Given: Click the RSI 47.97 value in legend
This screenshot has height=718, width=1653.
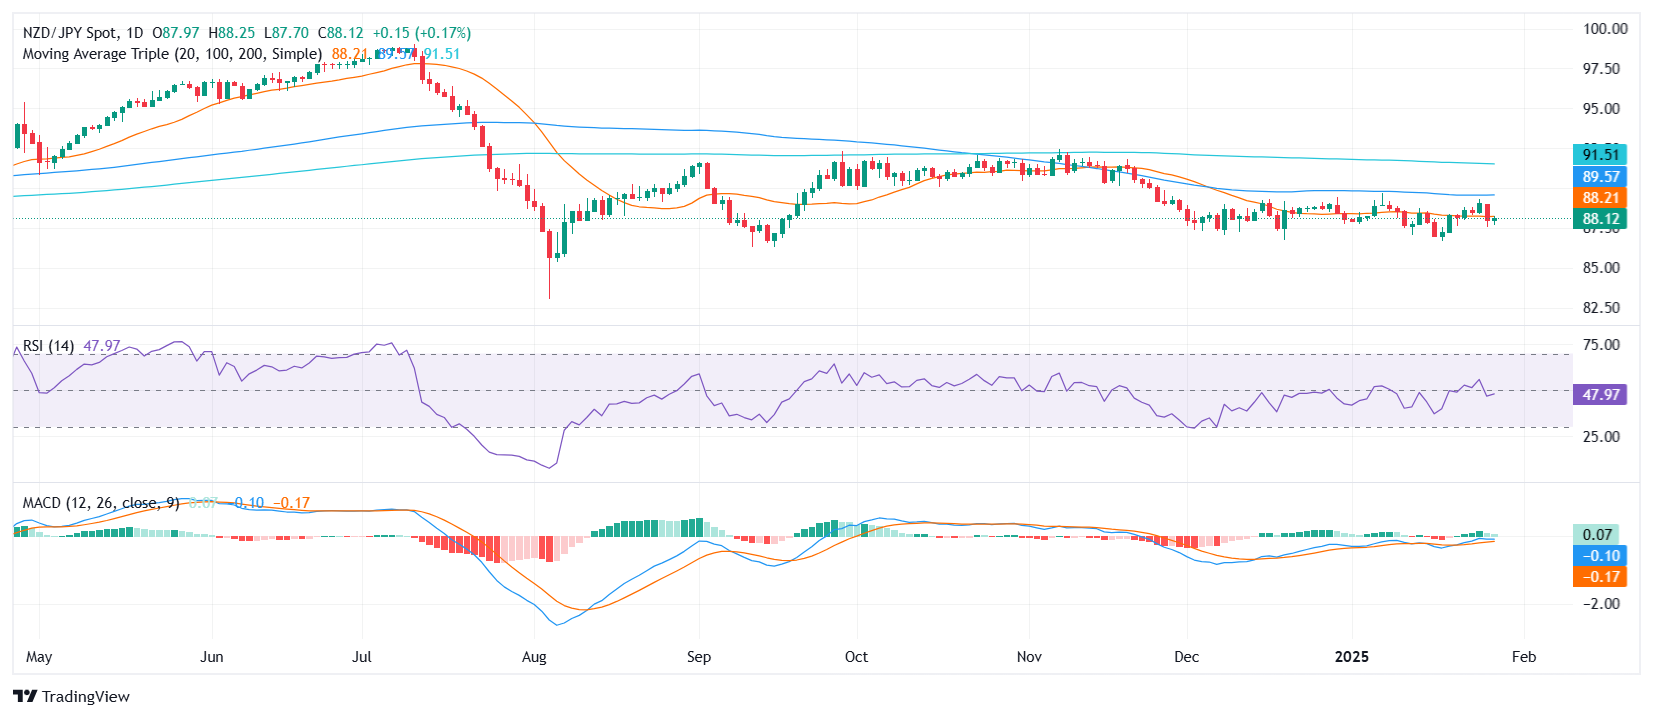Looking at the screenshot, I should click(x=102, y=346).
